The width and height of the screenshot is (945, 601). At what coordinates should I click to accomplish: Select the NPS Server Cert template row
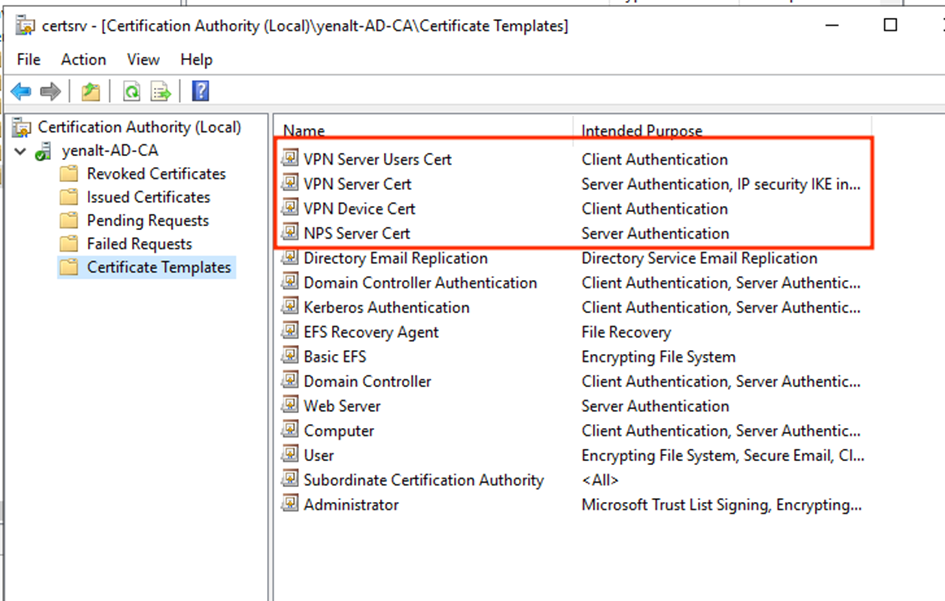click(x=573, y=233)
